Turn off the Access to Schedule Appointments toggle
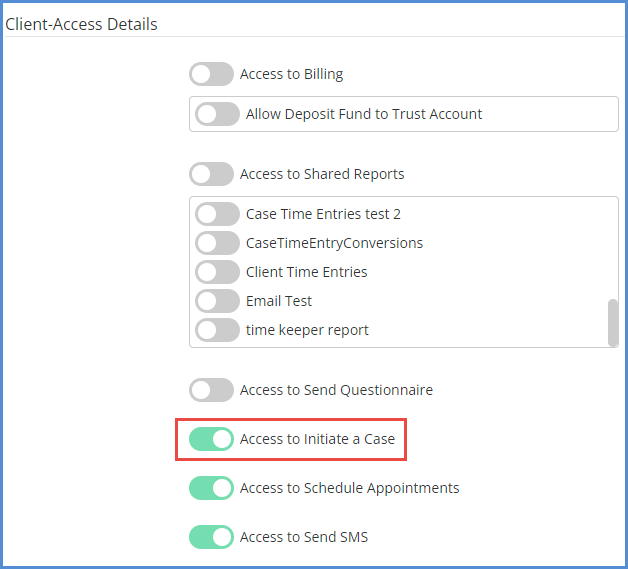Image resolution: width=628 pixels, height=569 pixels. (211, 488)
